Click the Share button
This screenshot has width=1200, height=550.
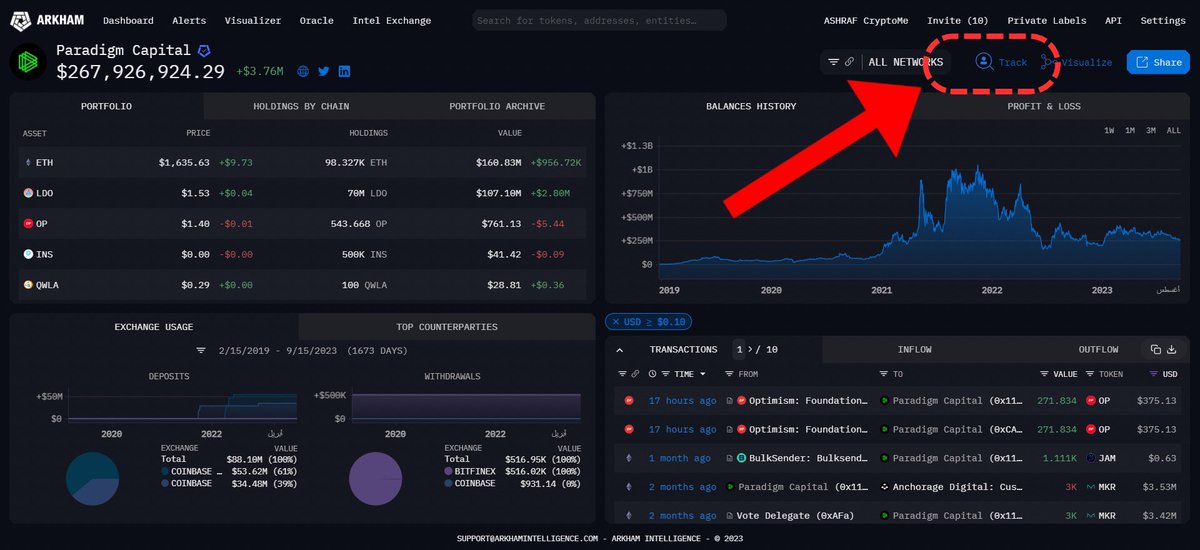click(1157, 62)
